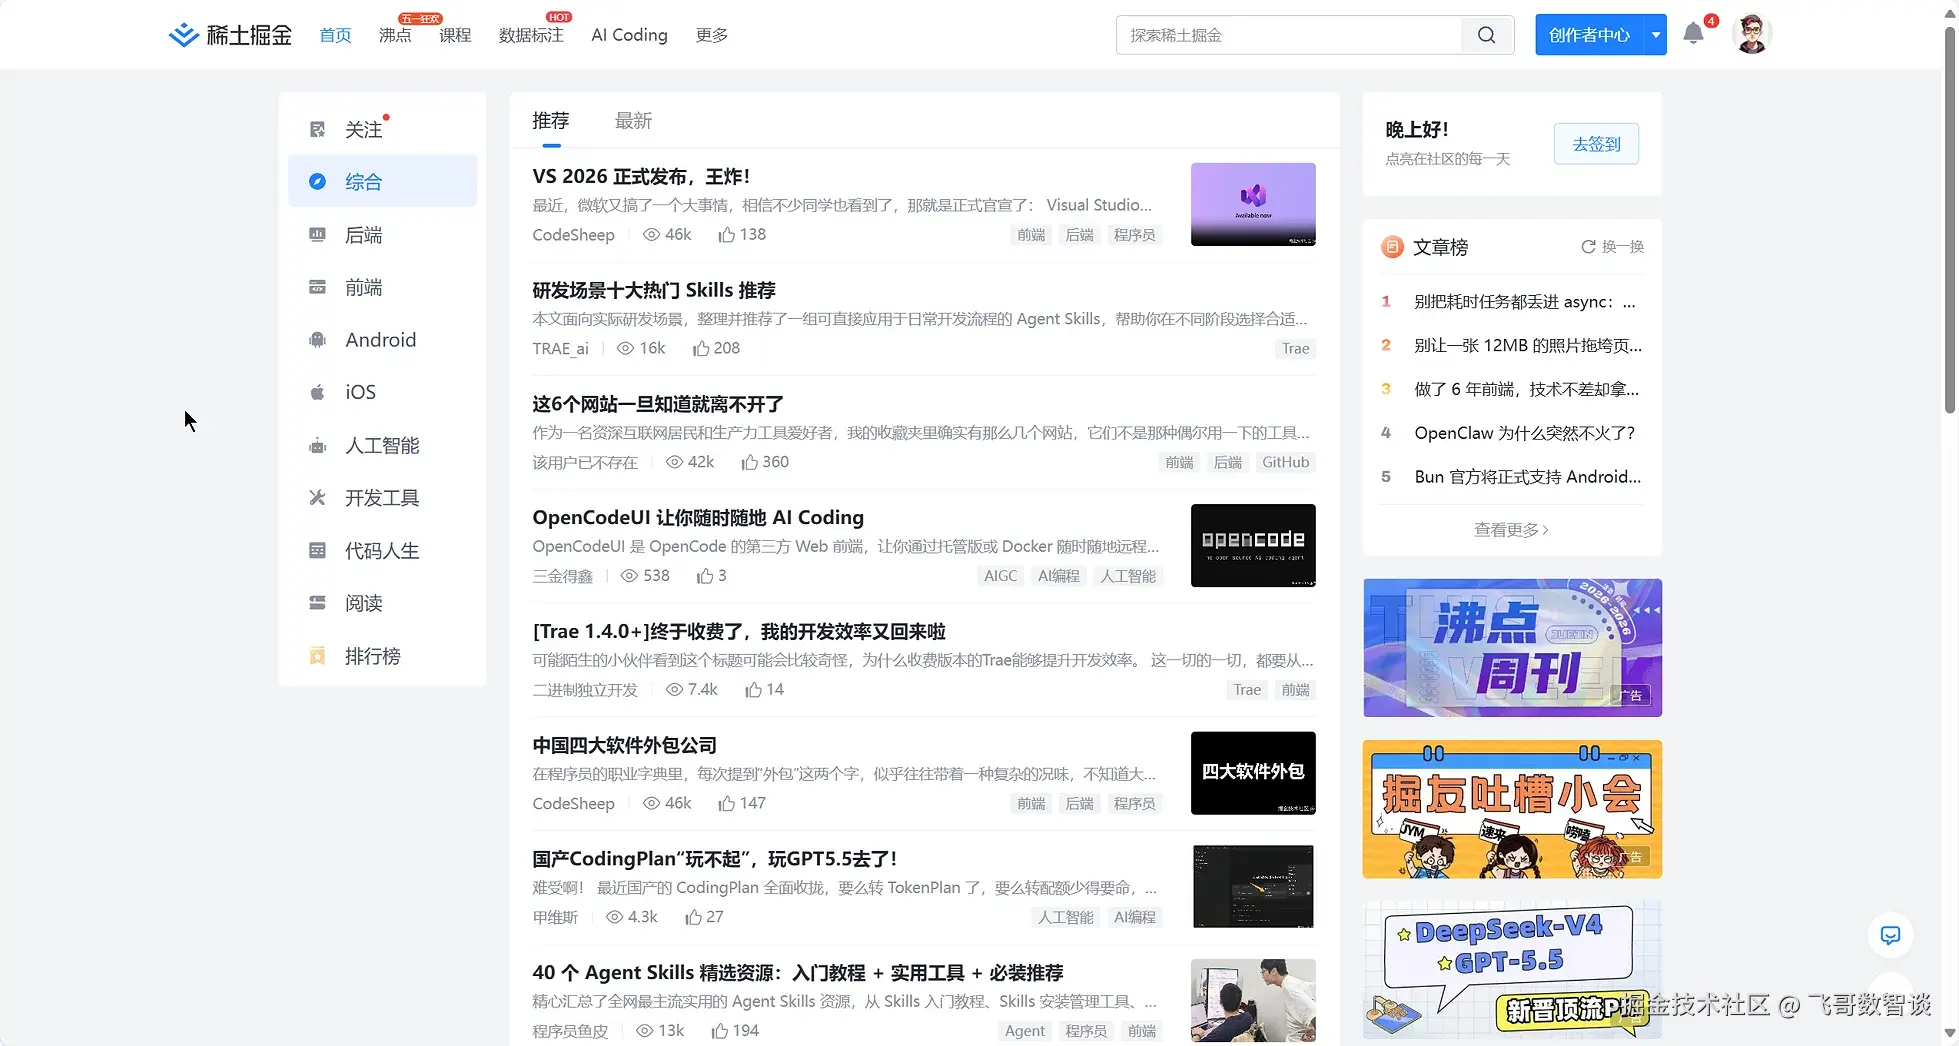Screen dimensions: 1959x1046
Task: Switch to the 最新 tab
Action: tap(633, 121)
